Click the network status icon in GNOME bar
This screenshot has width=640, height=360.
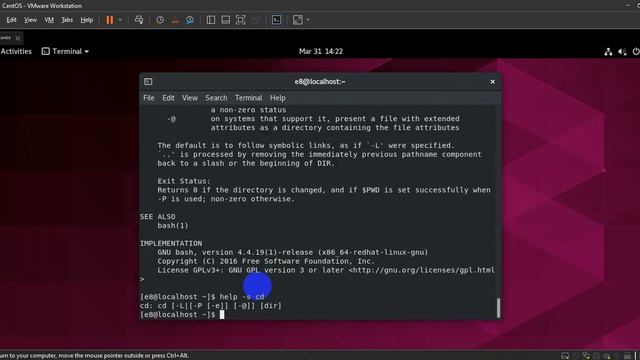point(608,52)
